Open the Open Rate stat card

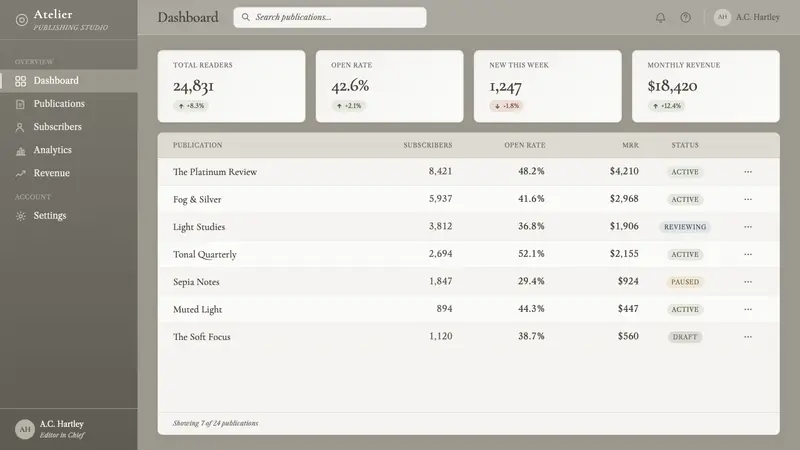pos(390,86)
